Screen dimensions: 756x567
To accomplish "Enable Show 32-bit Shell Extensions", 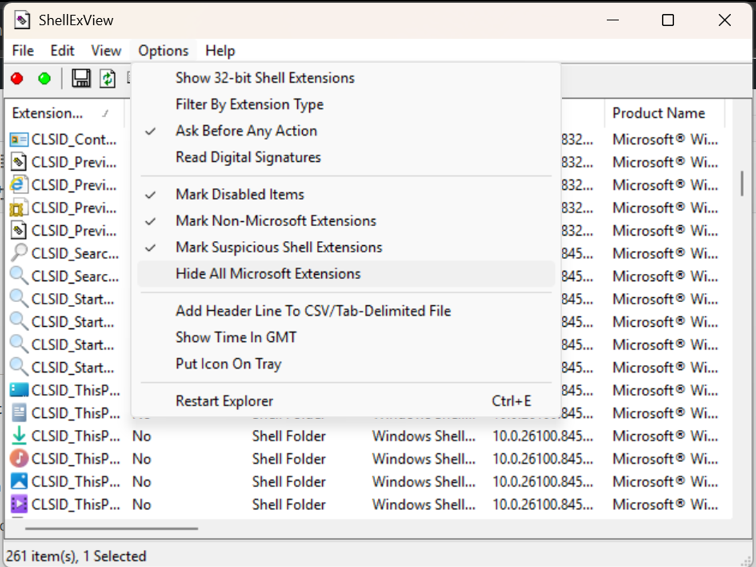I will point(346,78).
